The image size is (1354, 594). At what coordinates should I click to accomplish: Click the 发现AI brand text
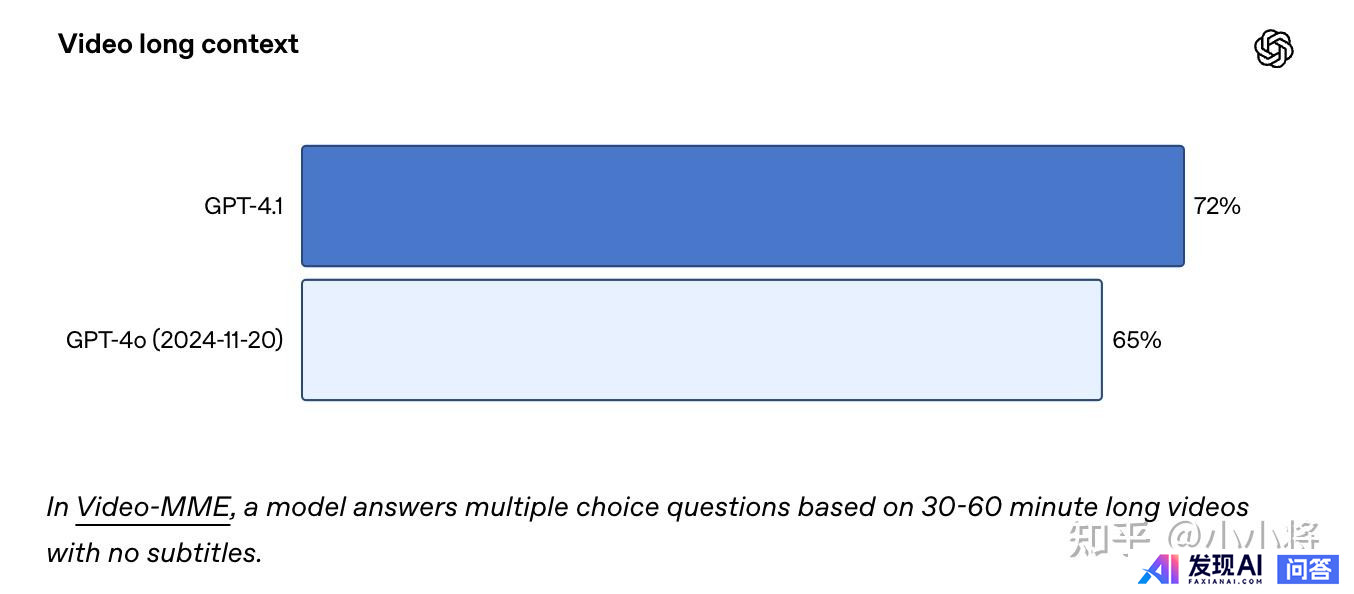tap(1226, 565)
